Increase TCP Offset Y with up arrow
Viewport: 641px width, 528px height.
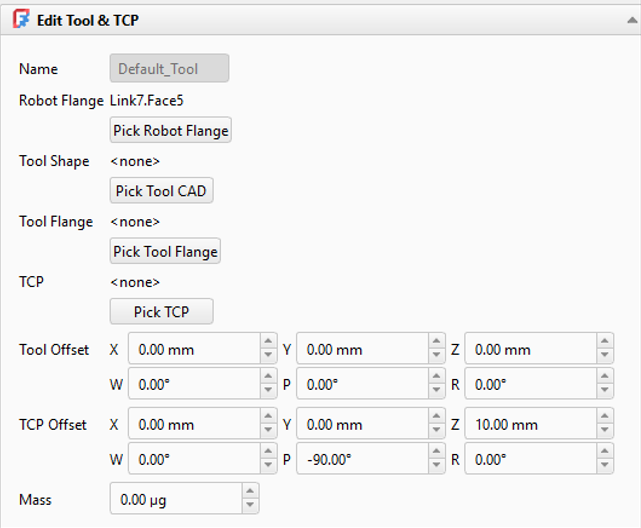pos(436,416)
